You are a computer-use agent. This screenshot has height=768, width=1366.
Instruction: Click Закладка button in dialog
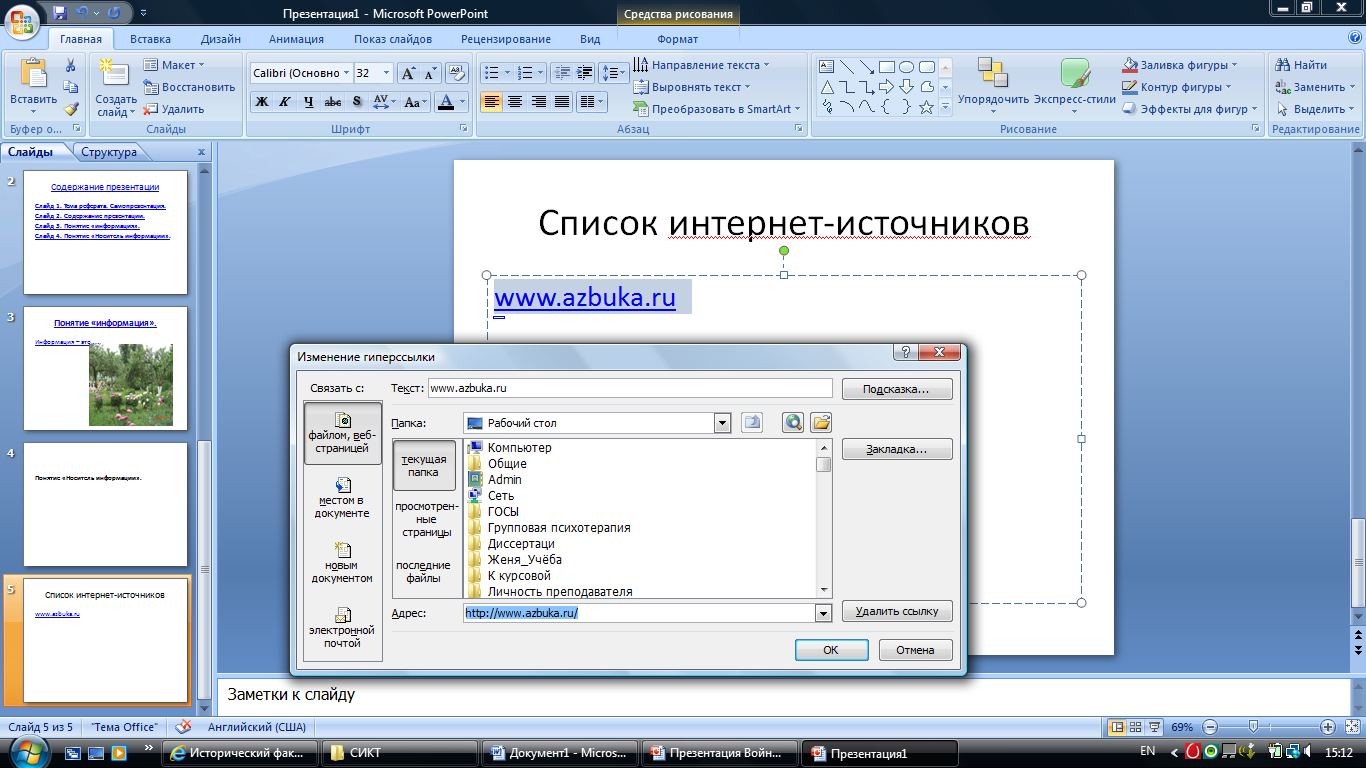coord(897,449)
